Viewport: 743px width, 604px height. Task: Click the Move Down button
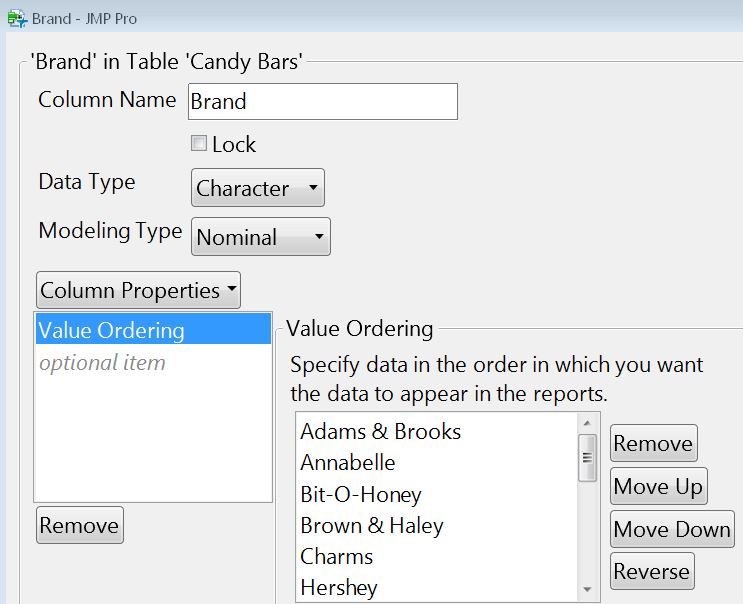pos(672,529)
